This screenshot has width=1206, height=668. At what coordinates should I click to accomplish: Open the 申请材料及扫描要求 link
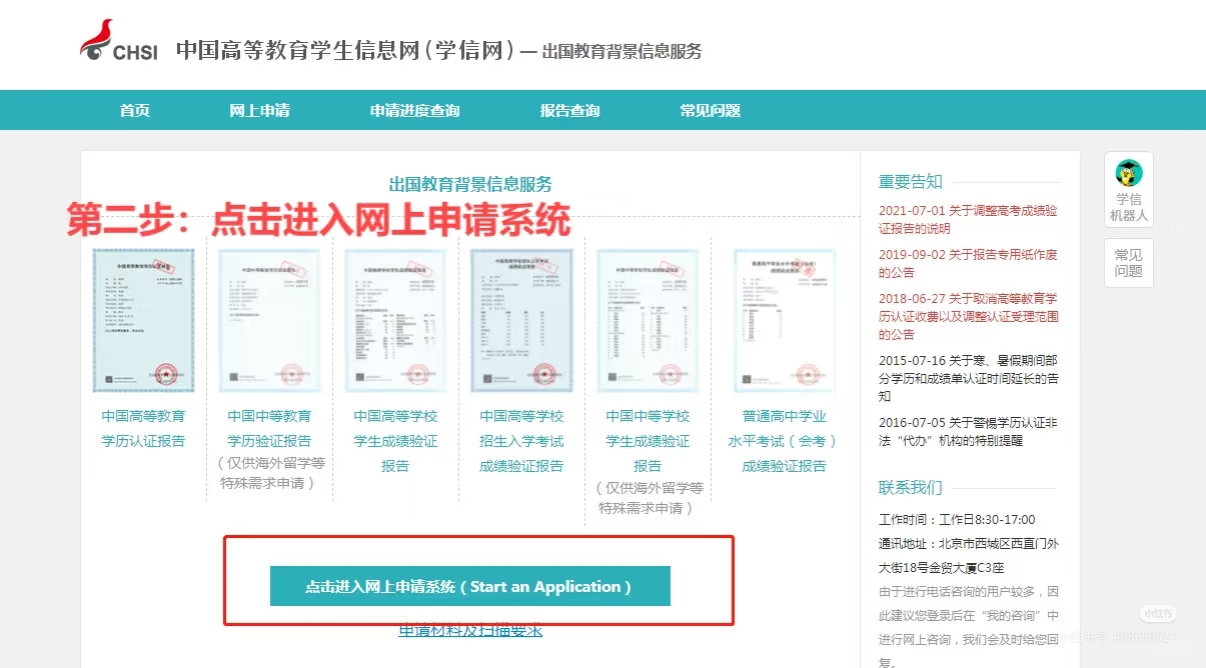coord(470,630)
